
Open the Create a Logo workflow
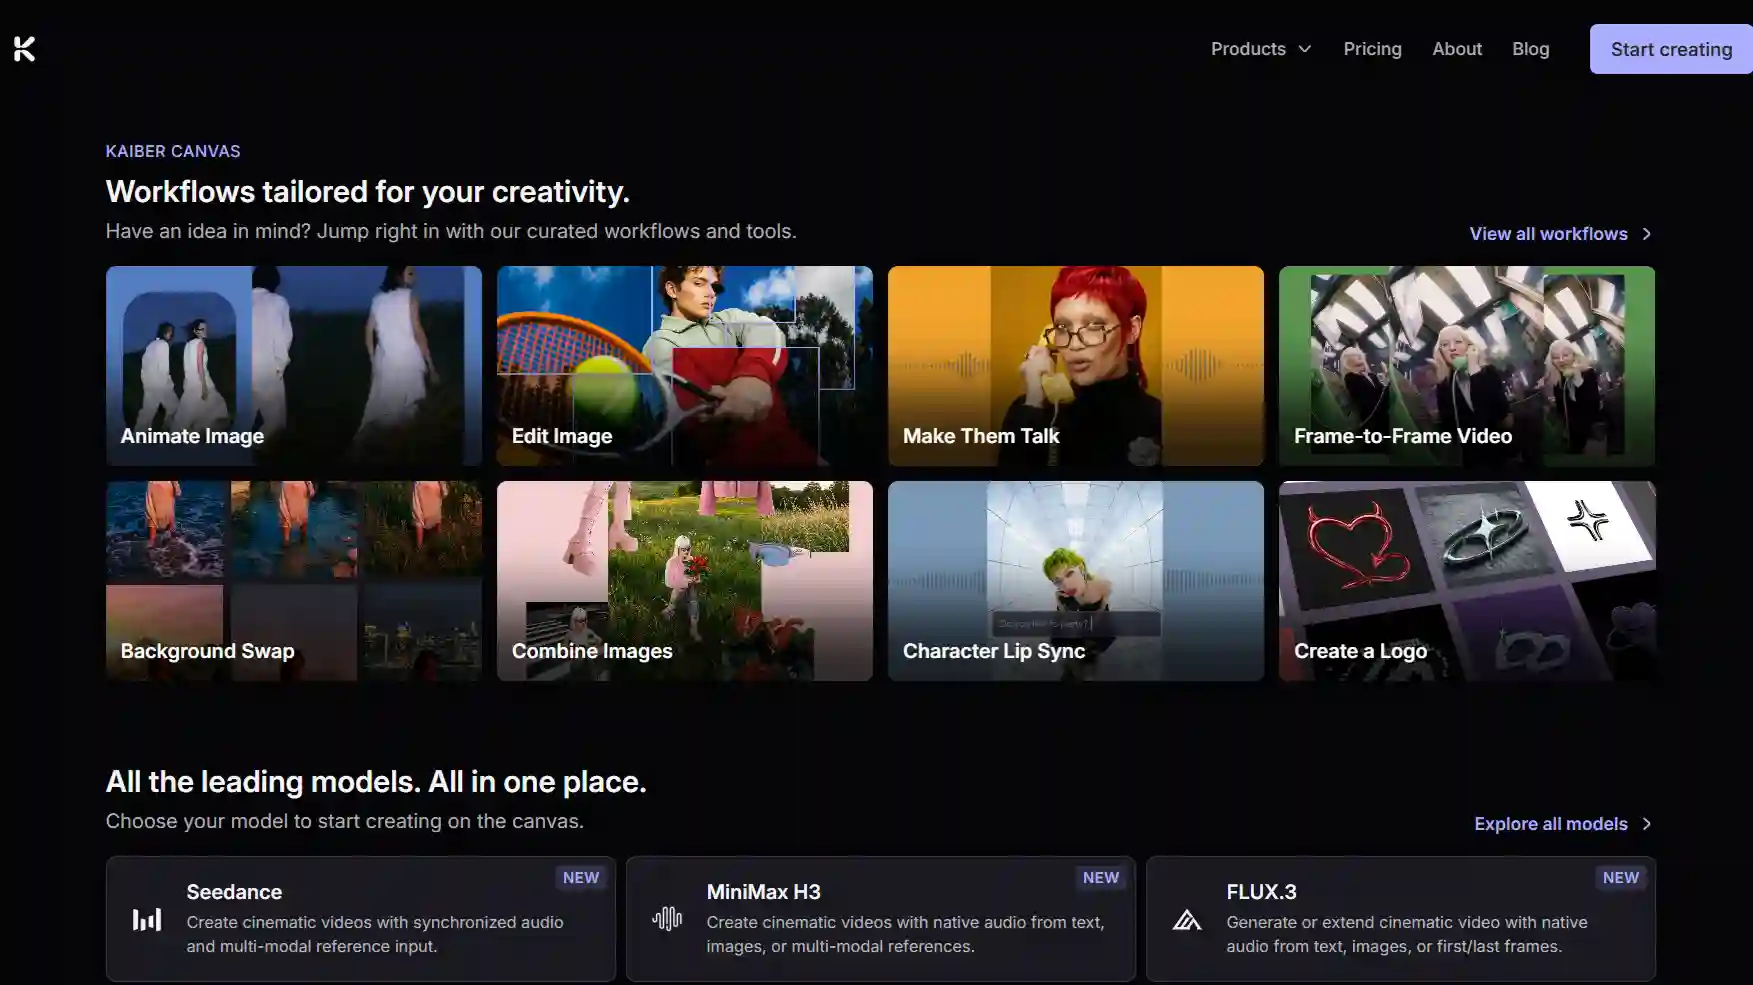coord(1467,581)
